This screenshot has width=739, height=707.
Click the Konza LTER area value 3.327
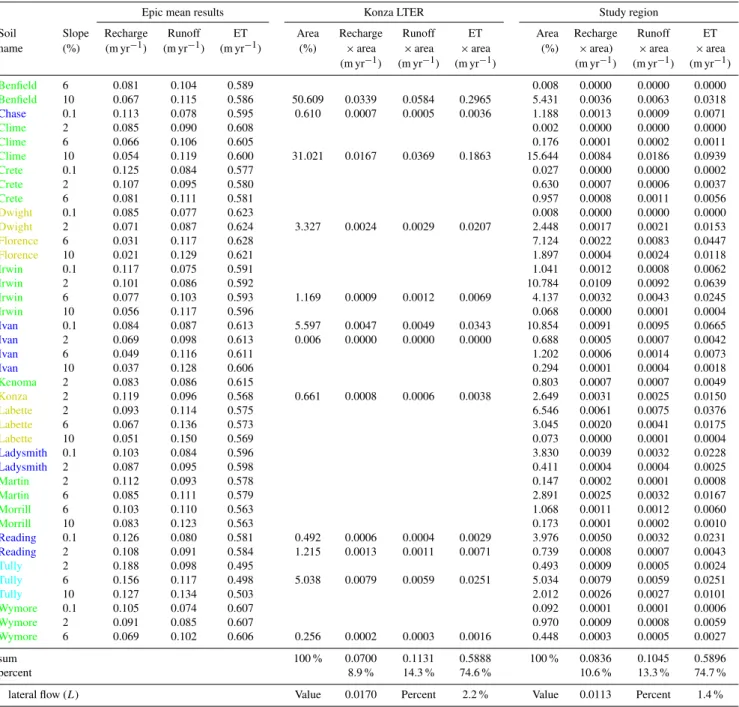click(308, 227)
